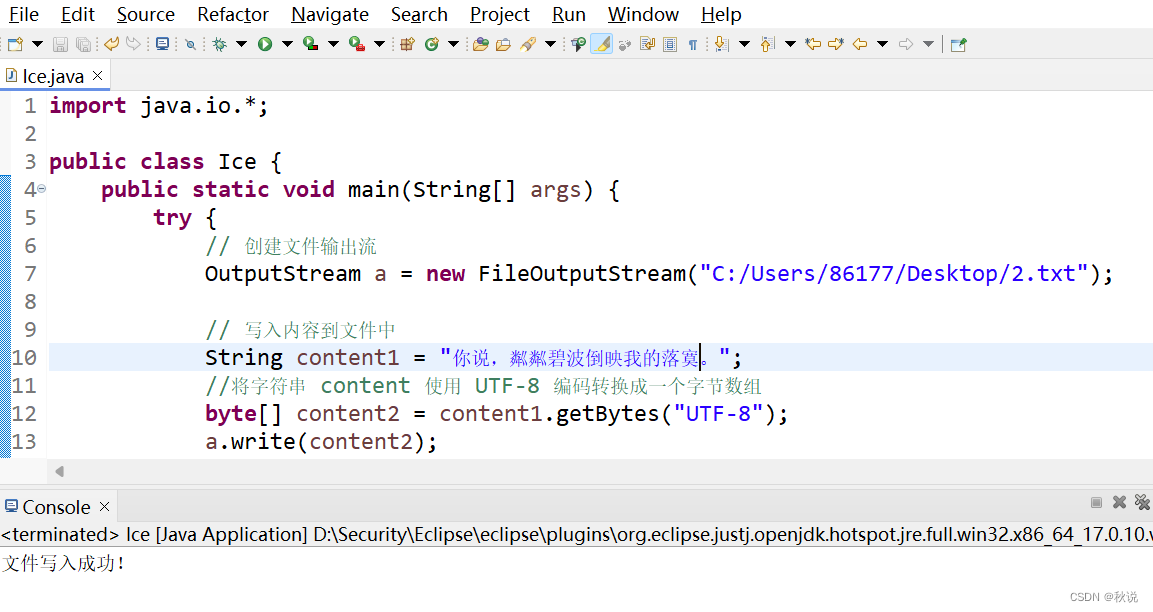Click the Save icon

pos(60,45)
